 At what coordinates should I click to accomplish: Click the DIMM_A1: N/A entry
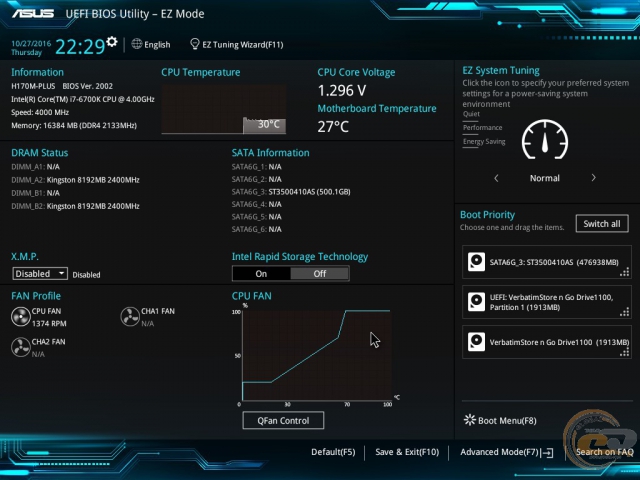36,167
